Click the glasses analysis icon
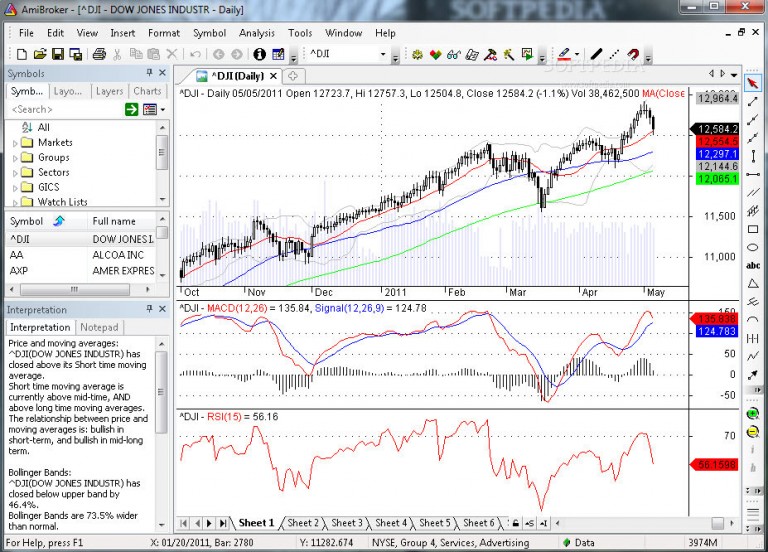Screen dimensions: 768x552 pyautogui.click(x=454, y=54)
